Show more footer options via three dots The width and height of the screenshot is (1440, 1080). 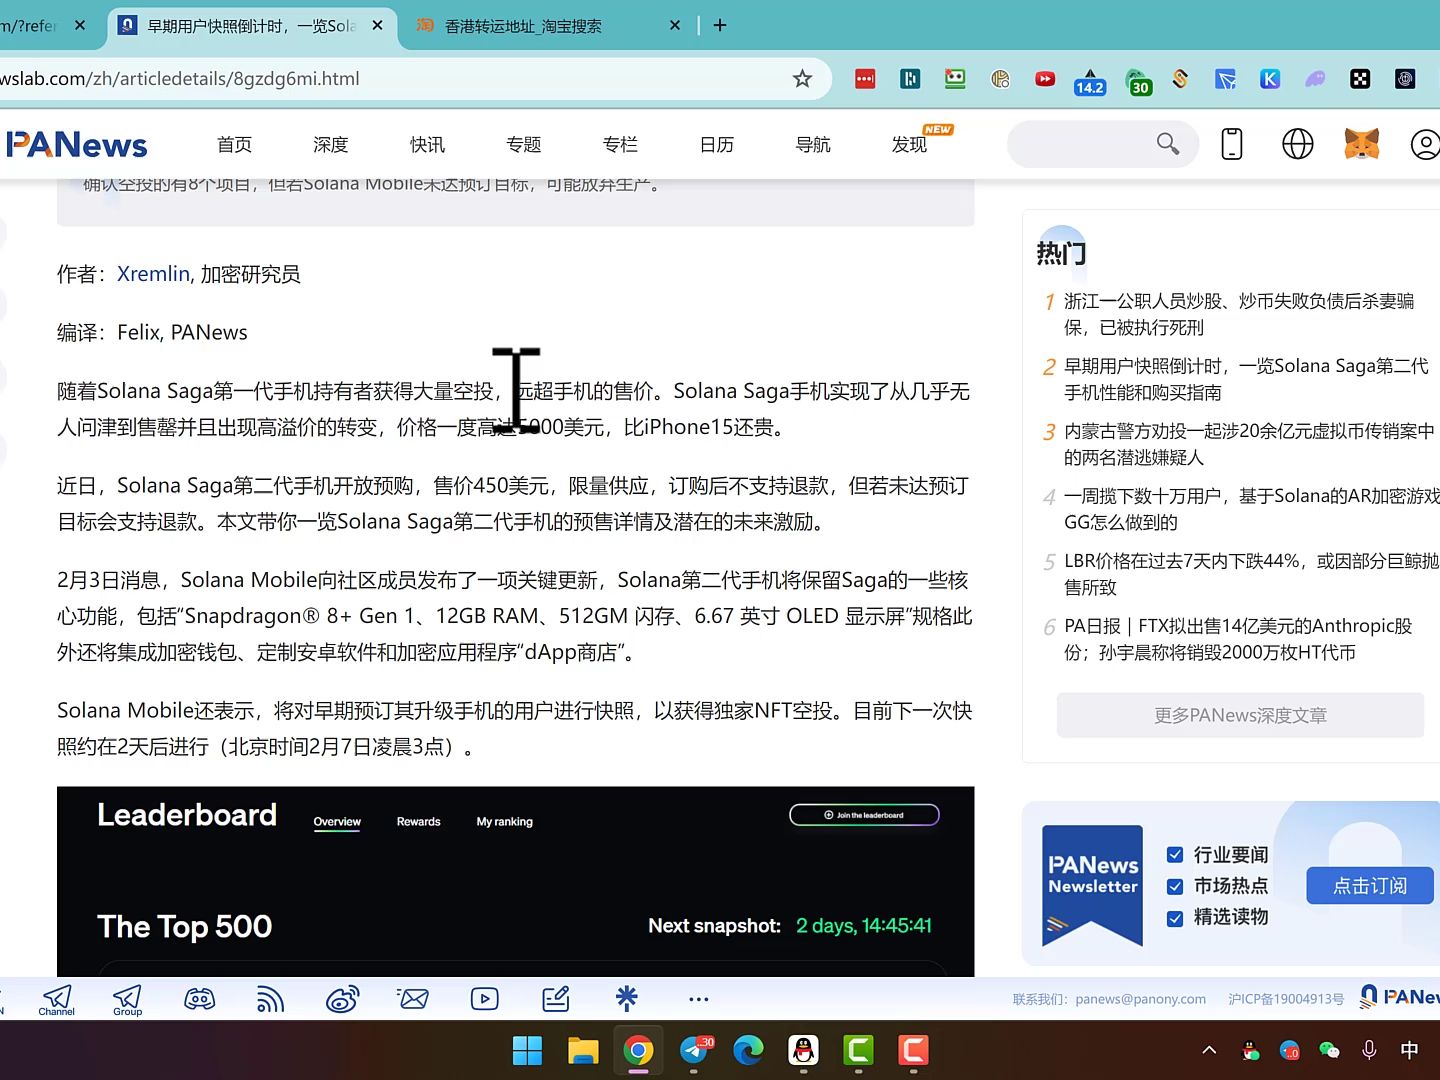pyautogui.click(x=699, y=999)
